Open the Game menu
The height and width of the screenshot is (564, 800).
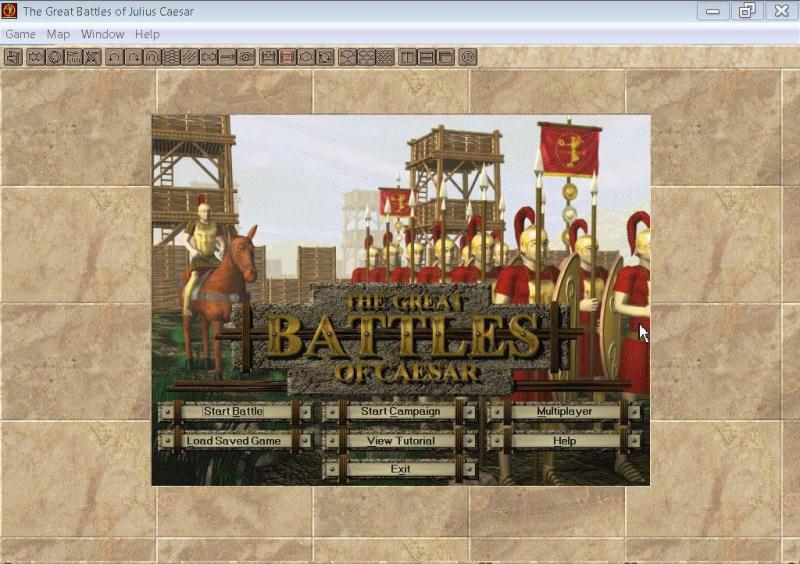20,34
